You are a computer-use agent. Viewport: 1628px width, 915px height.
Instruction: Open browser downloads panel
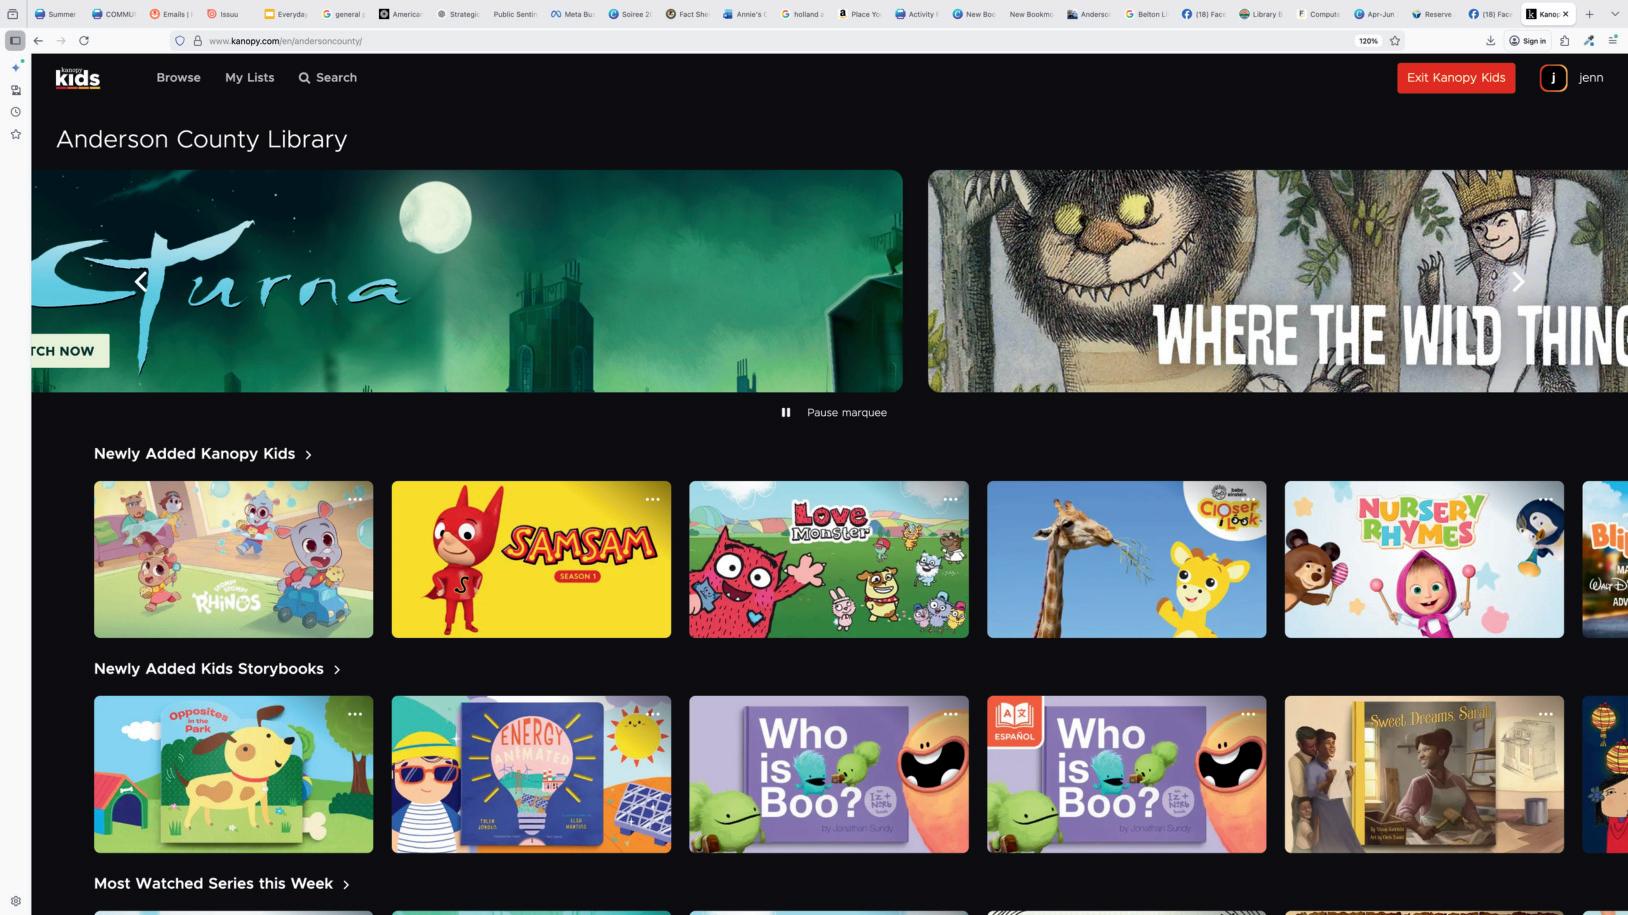click(1490, 41)
